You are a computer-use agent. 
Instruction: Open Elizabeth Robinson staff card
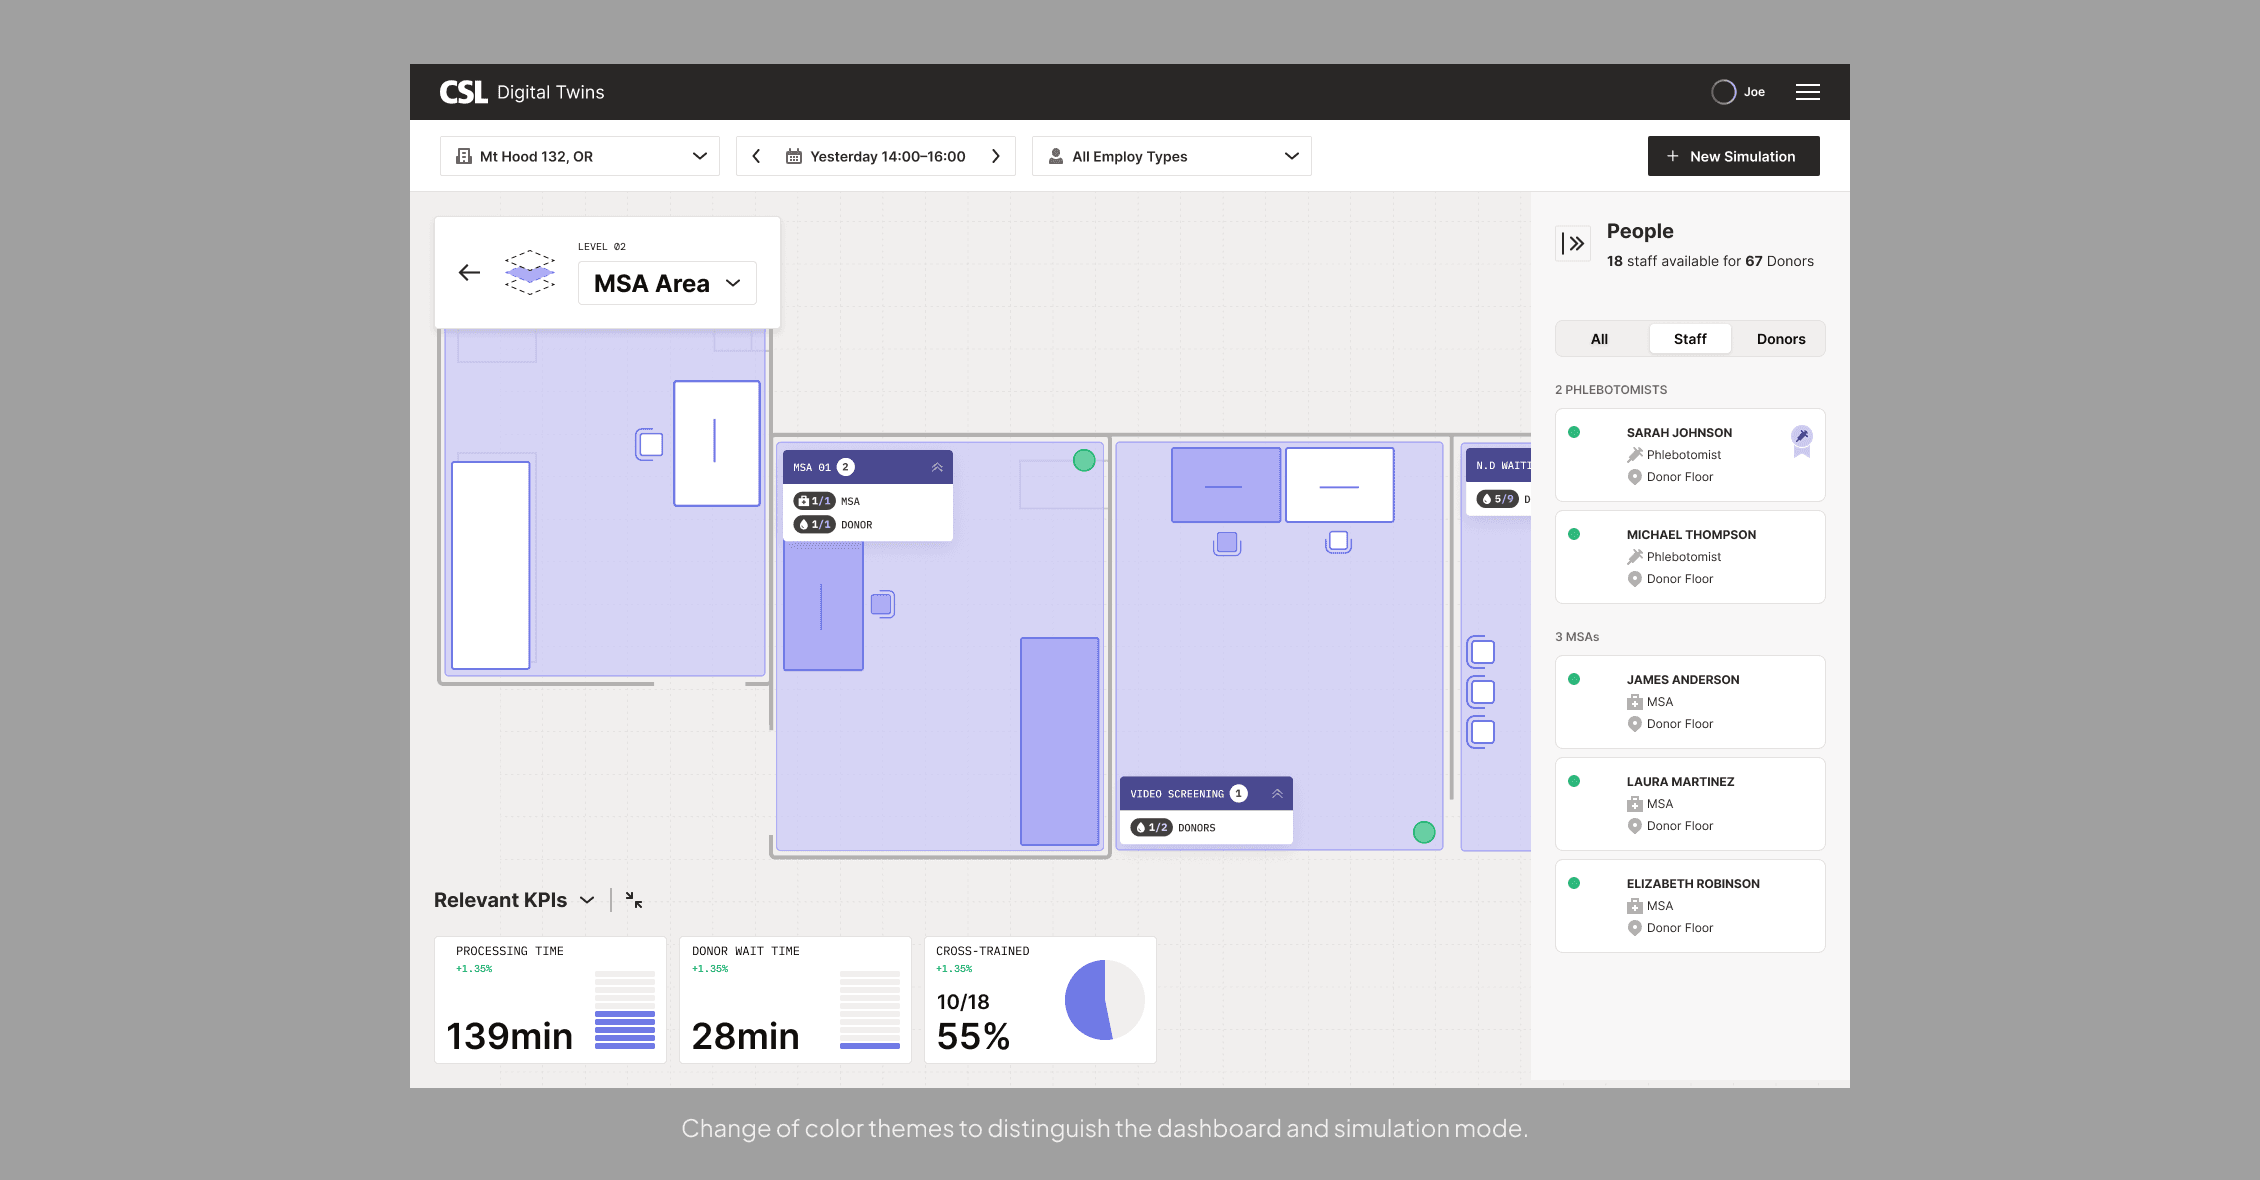tap(1690, 906)
